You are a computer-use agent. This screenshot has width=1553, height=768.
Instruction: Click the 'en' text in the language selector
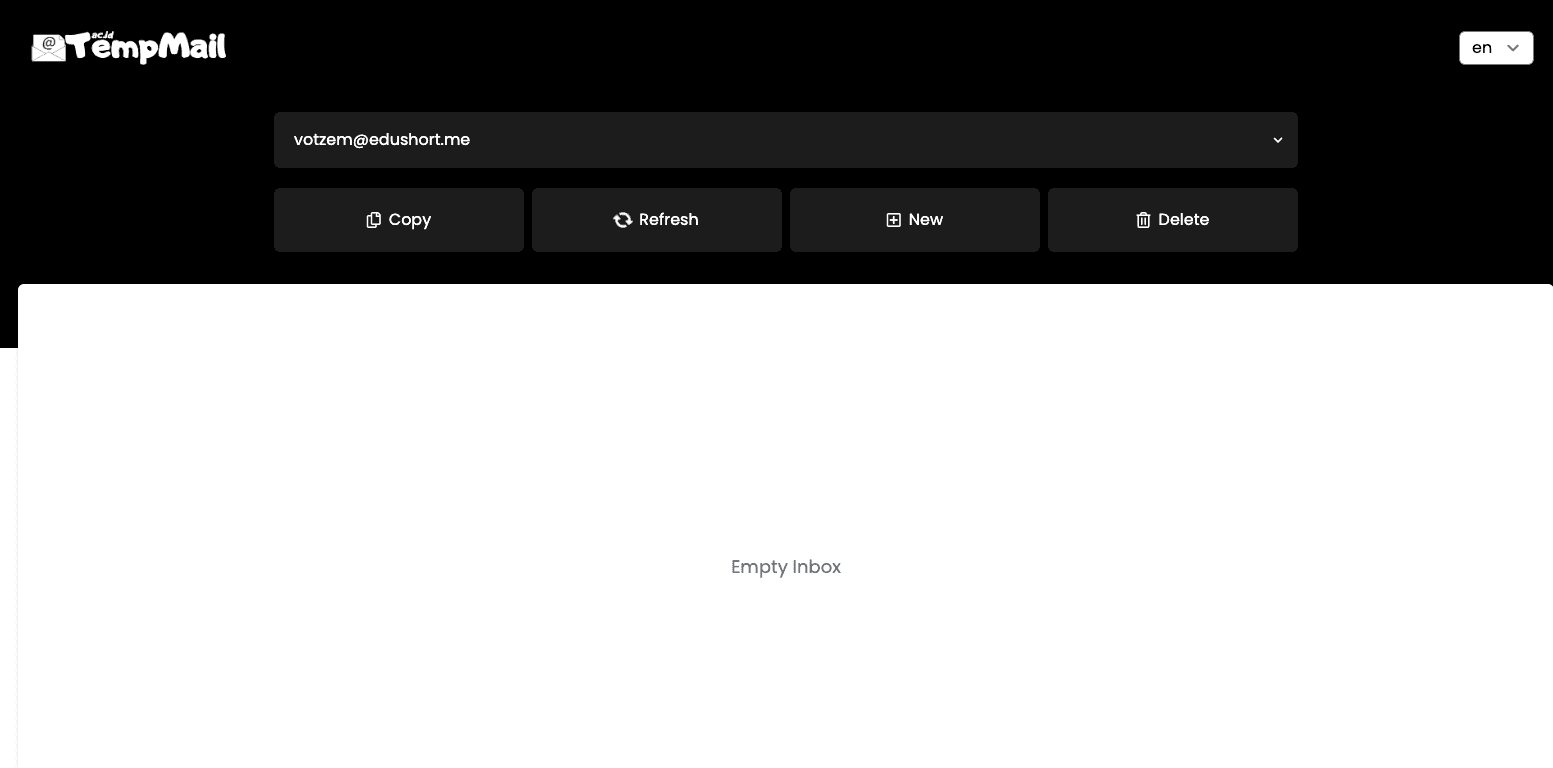(x=1482, y=48)
